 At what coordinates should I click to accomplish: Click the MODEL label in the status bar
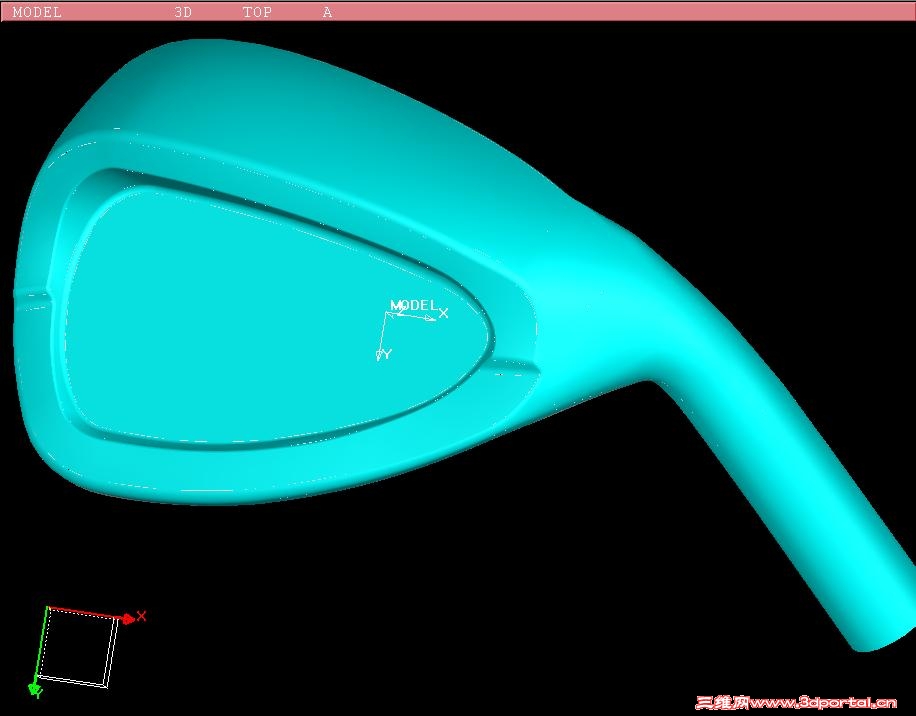[x=37, y=12]
